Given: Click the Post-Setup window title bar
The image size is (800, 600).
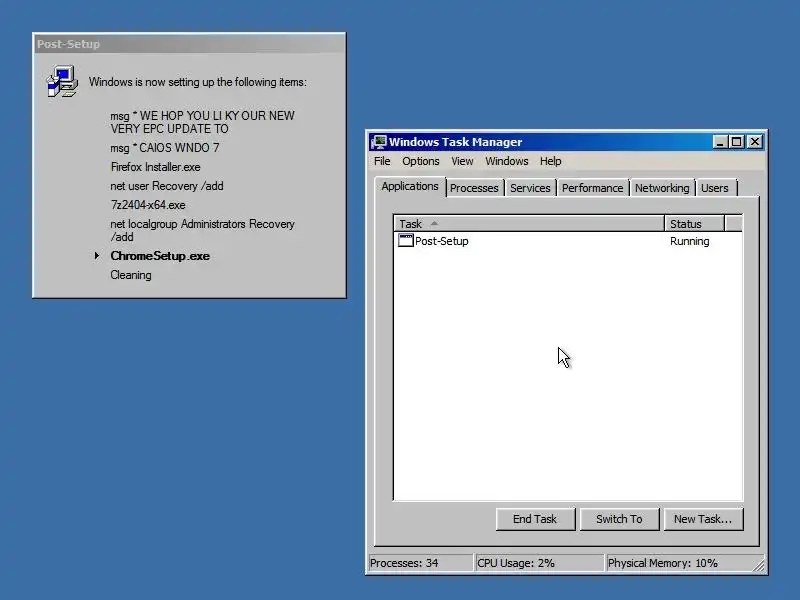Looking at the screenshot, I should pos(189,44).
